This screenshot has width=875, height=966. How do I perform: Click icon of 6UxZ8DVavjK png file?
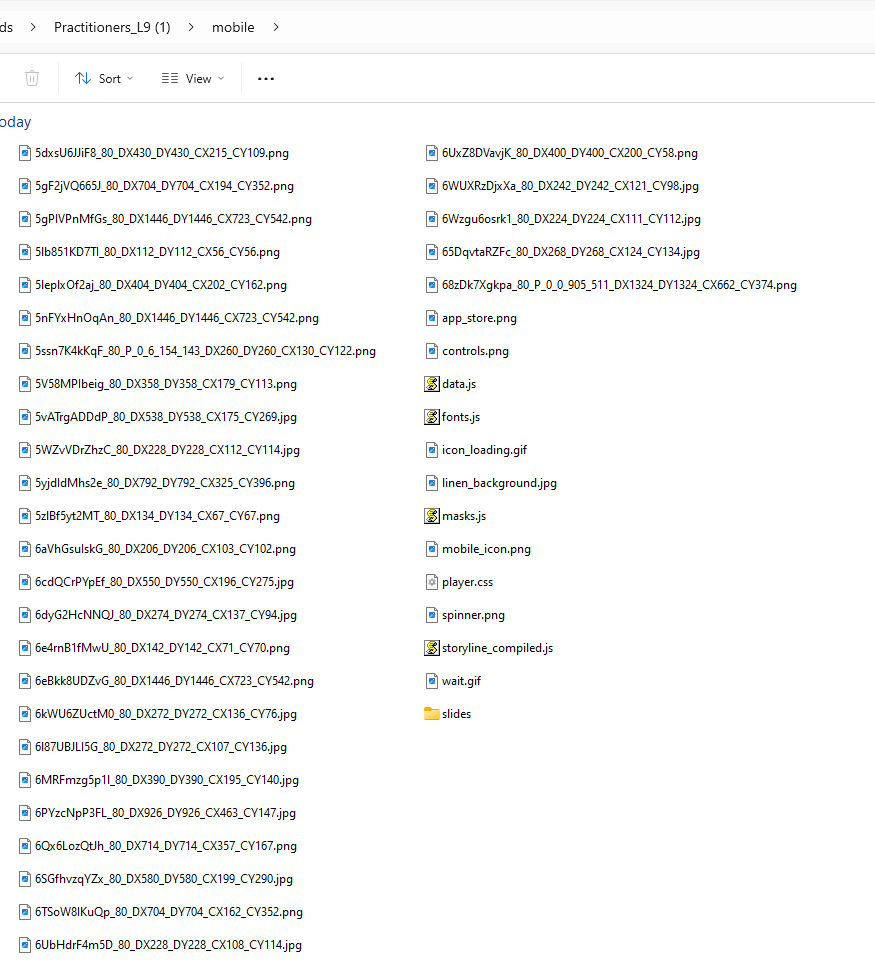(x=432, y=153)
